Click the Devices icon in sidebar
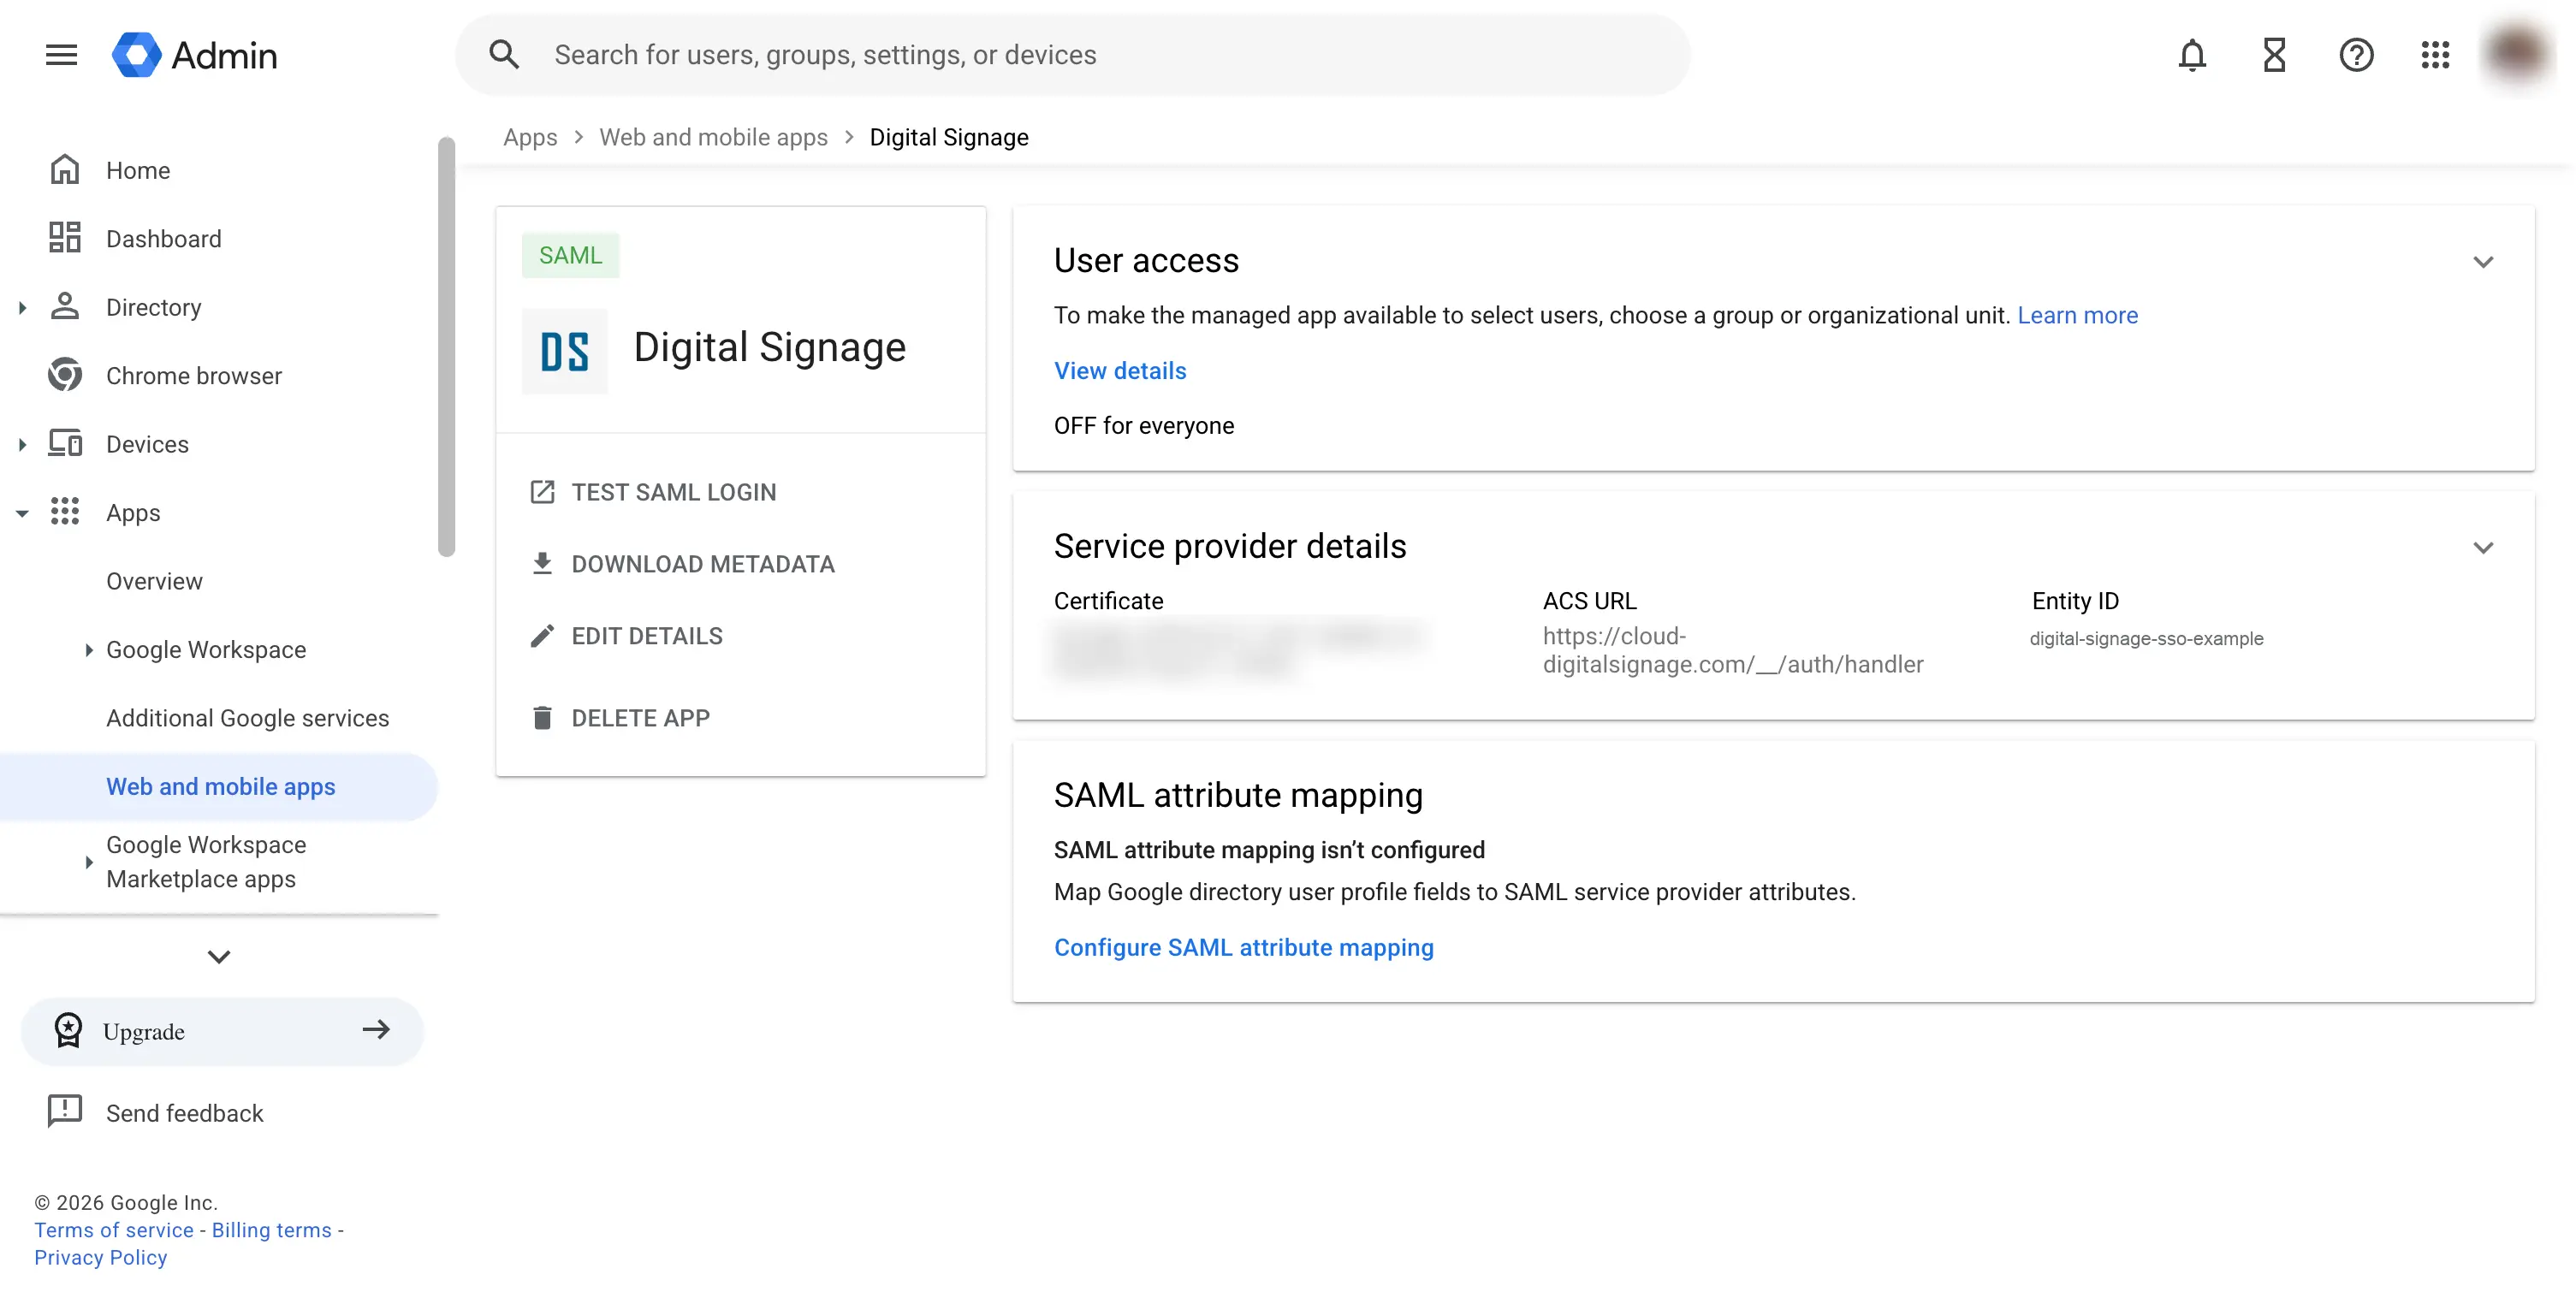 65,443
